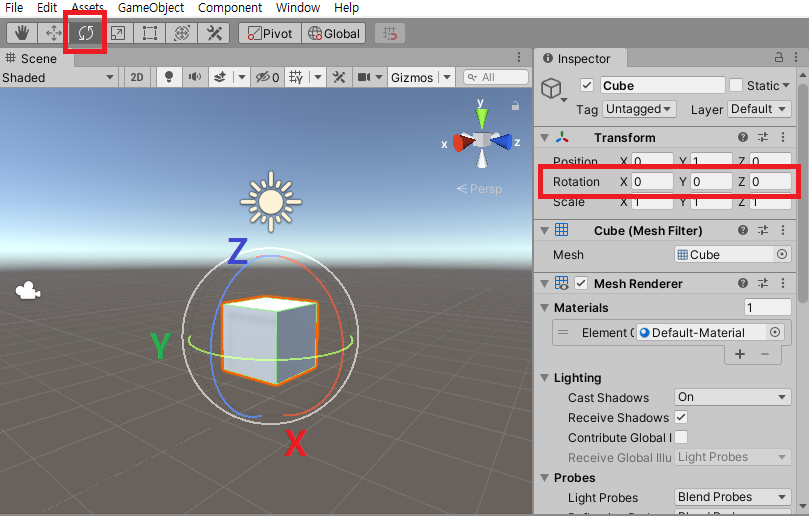
Task: Select the camera icon in scene
Action: coord(28,291)
